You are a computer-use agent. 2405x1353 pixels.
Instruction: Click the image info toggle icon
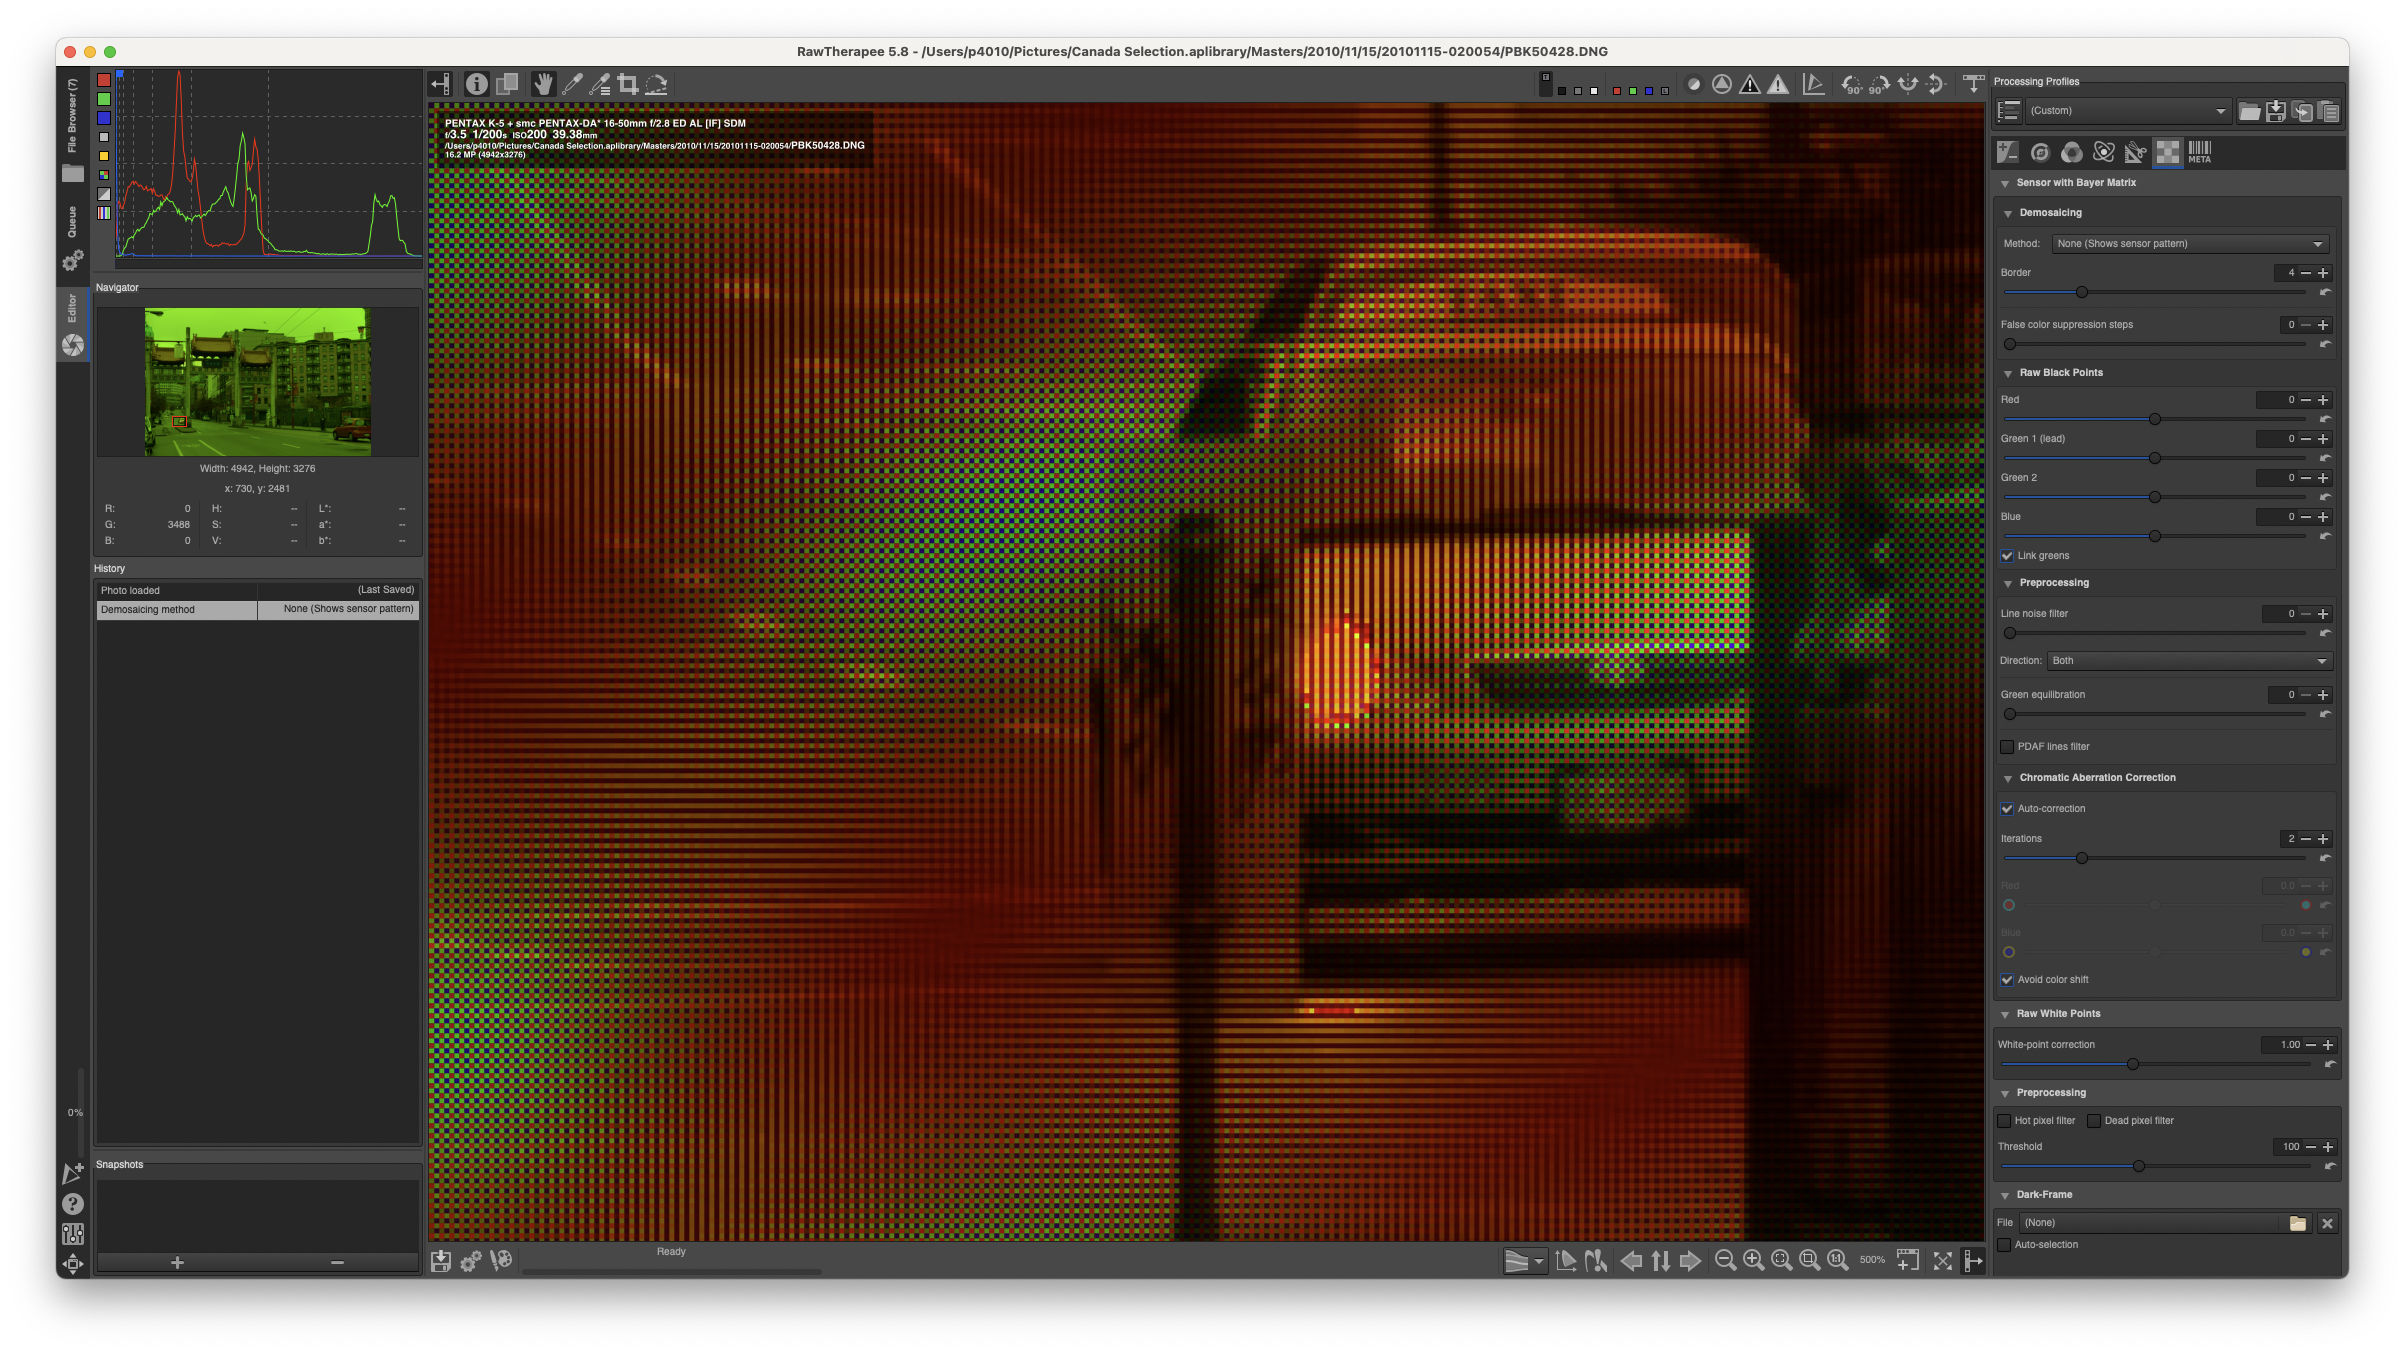click(x=477, y=84)
